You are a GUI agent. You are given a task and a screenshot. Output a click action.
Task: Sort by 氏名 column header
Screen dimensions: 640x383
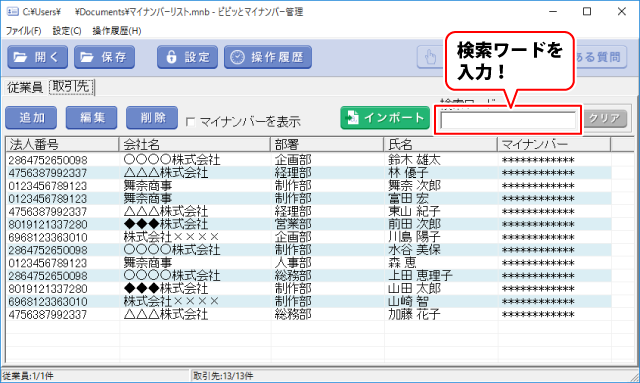tap(440, 144)
